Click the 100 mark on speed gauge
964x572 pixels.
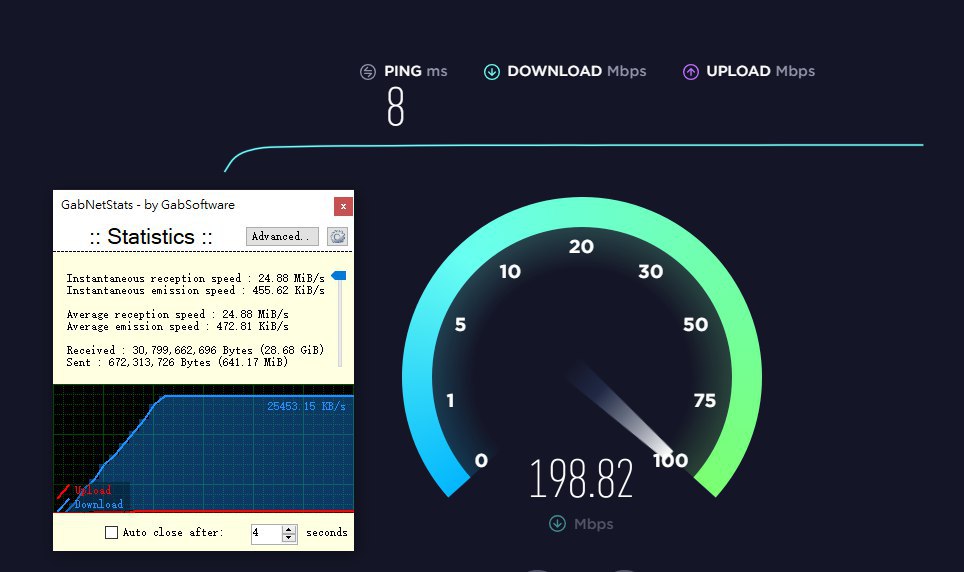[671, 460]
